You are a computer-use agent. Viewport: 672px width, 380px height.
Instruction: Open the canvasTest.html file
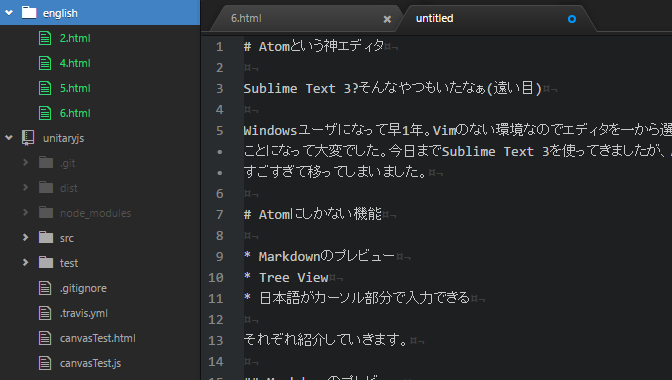coord(98,338)
